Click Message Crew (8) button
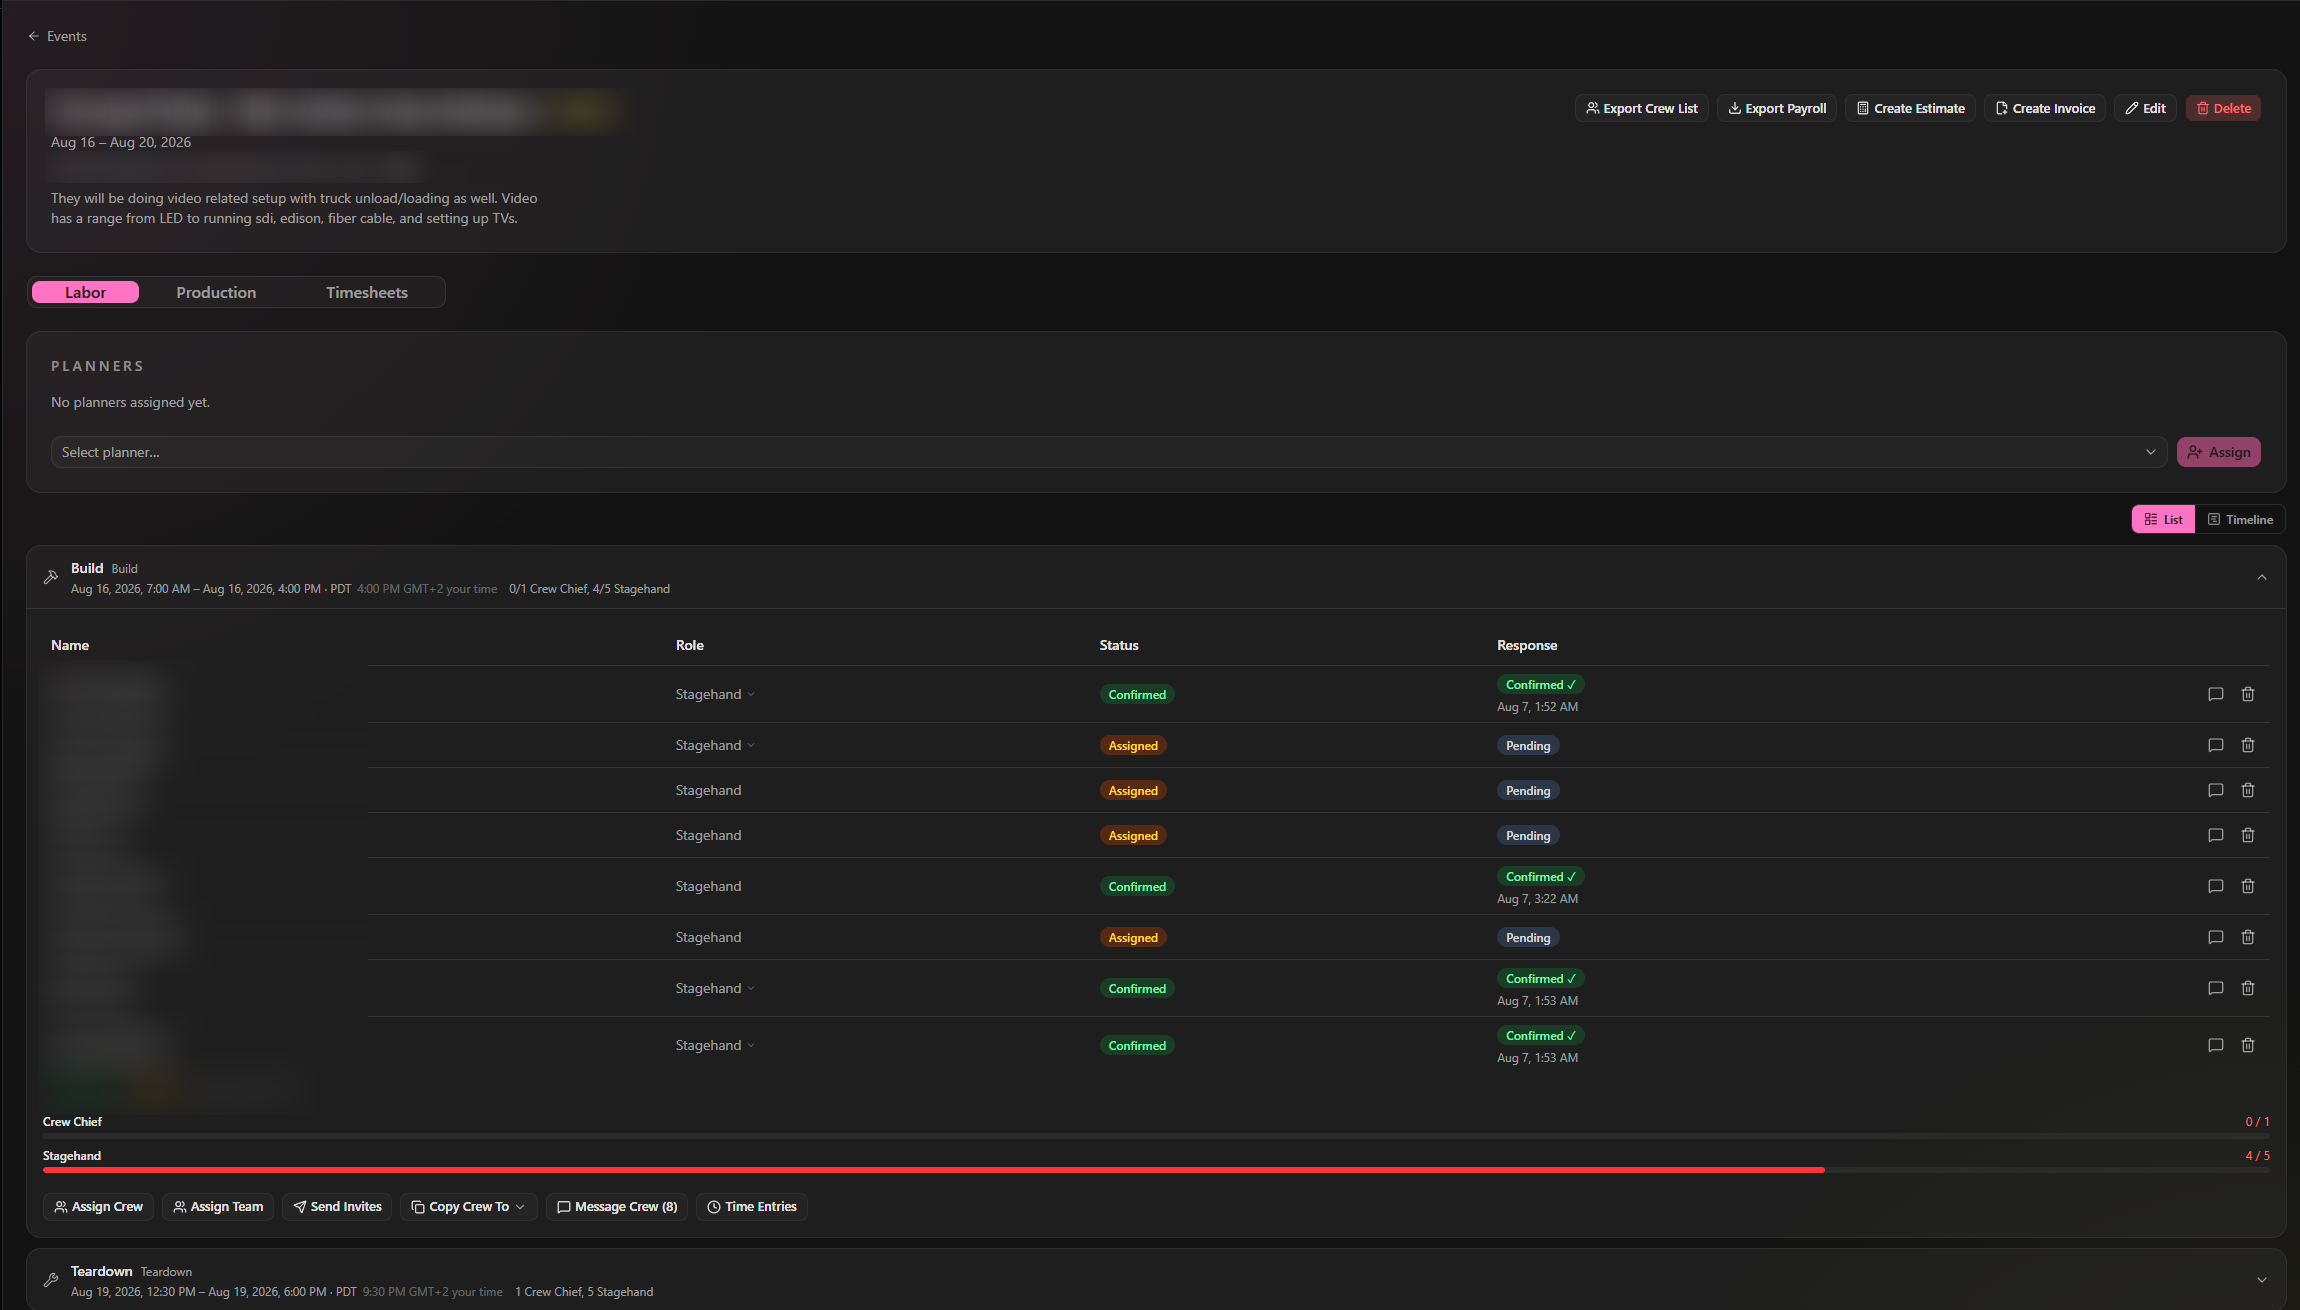This screenshot has height=1310, width=2300. (x=616, y=1206)
